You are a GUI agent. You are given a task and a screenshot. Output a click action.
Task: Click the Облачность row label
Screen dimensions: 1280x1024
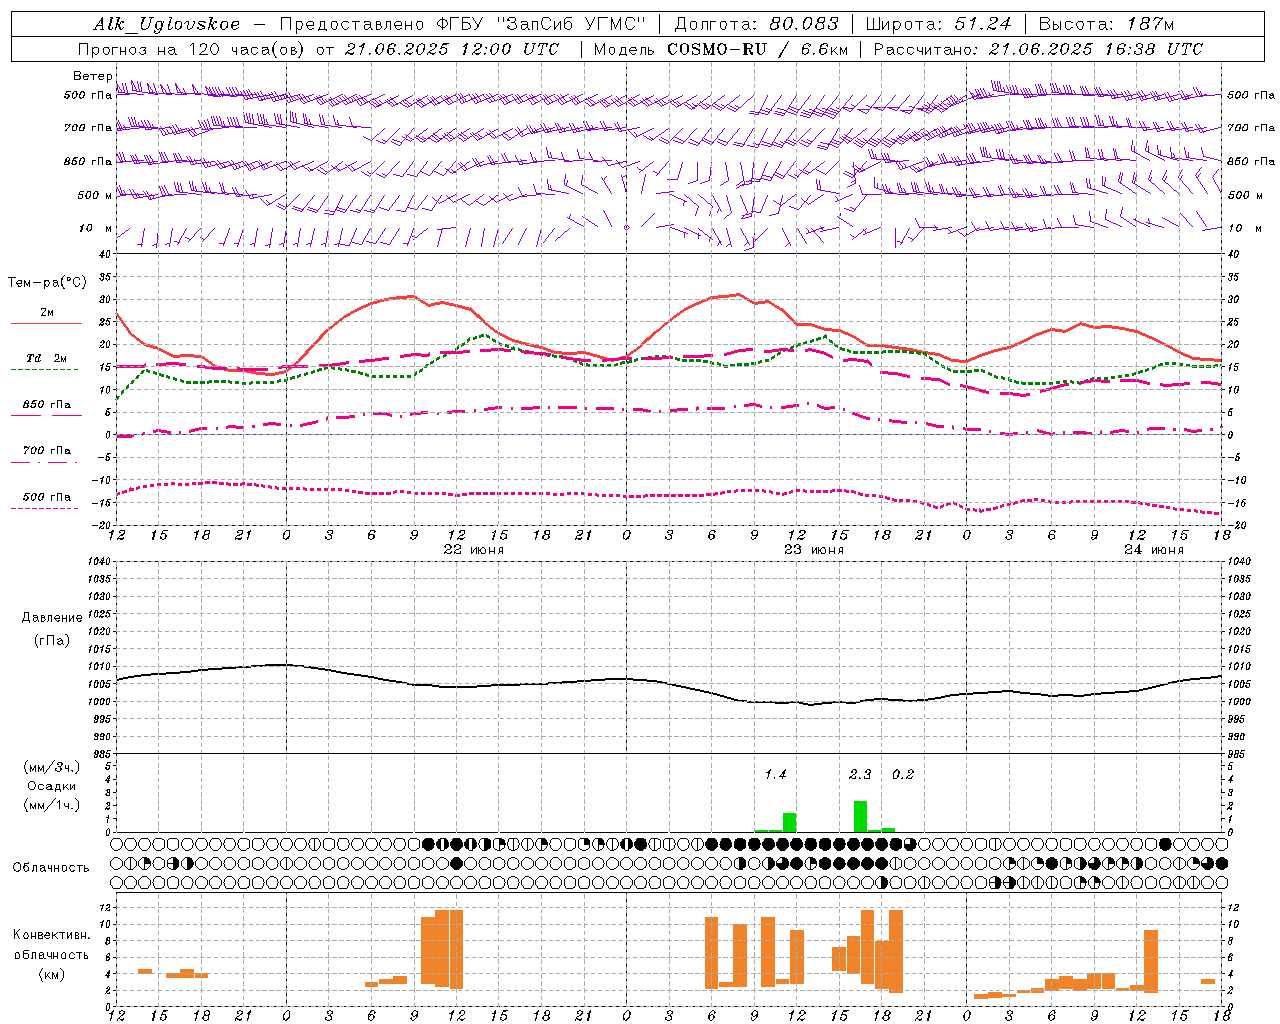51,868
